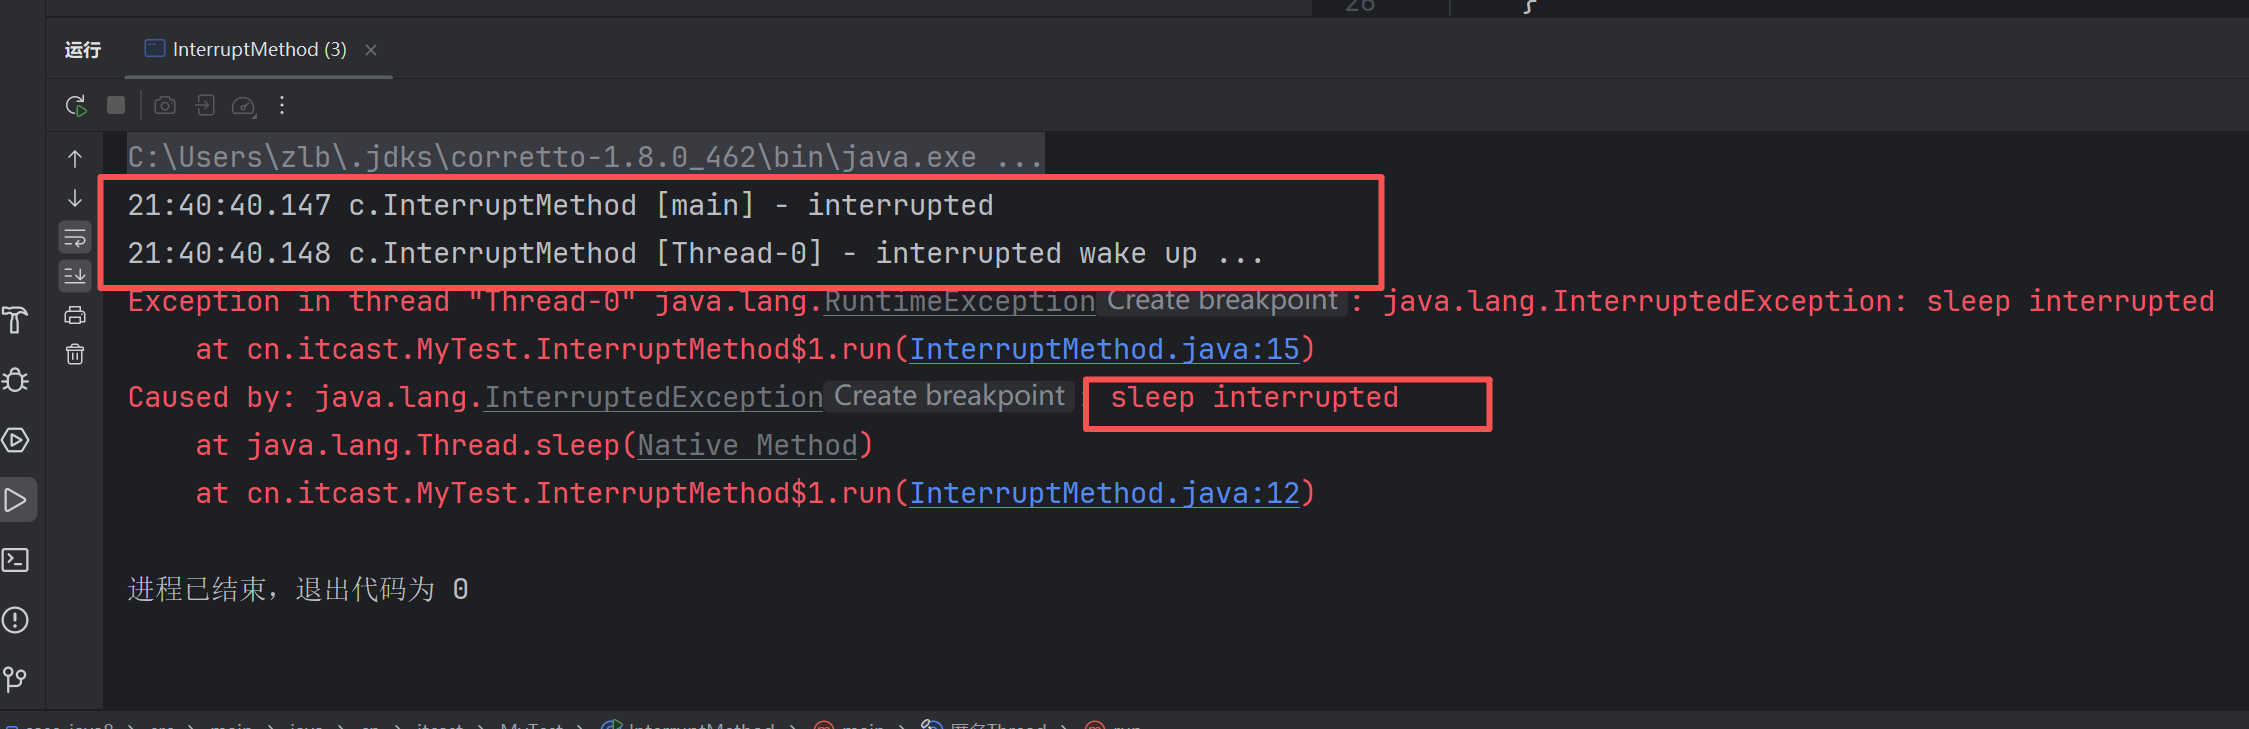This screenshot has height=729, width=2249.
Task: Open the Git tool window icon
Action: pyautogui.click(x=16, y=680)
